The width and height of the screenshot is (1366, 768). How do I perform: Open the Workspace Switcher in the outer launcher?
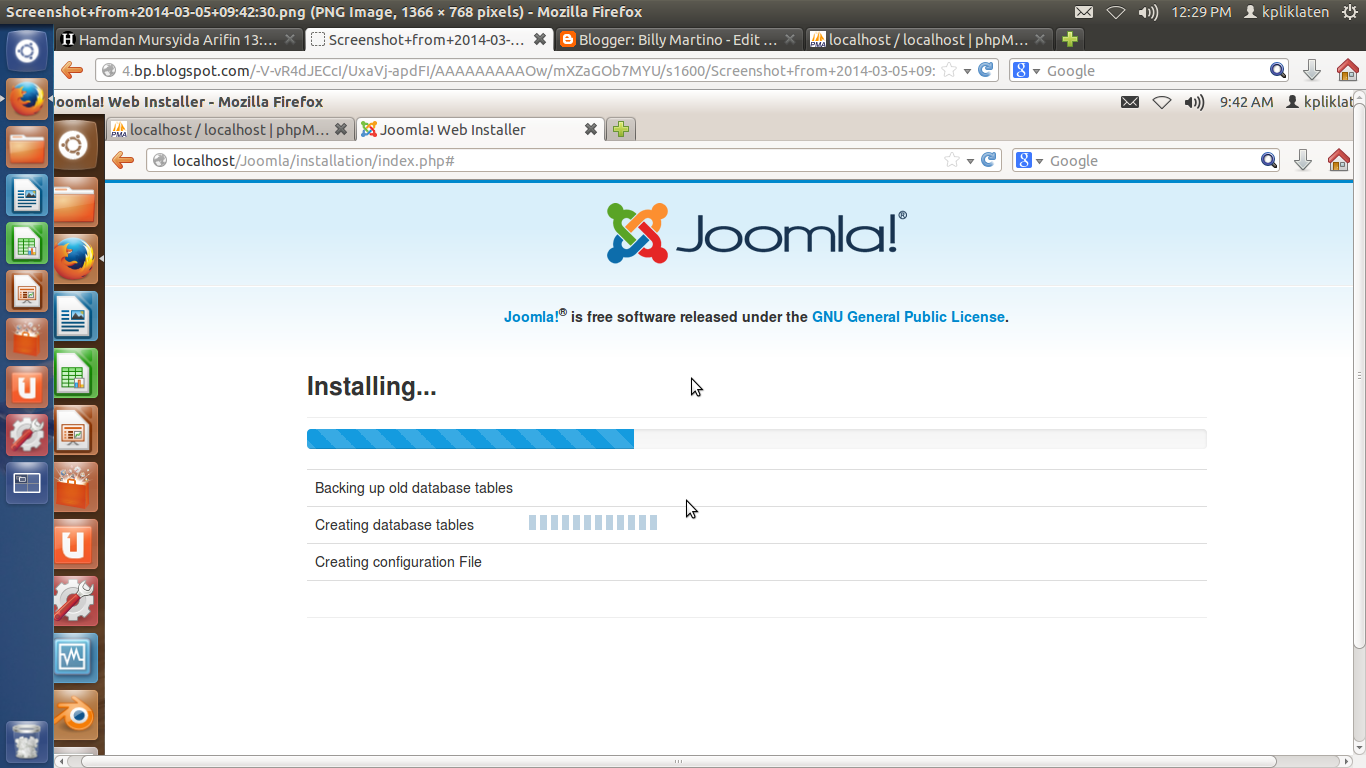tap(27, 483)
